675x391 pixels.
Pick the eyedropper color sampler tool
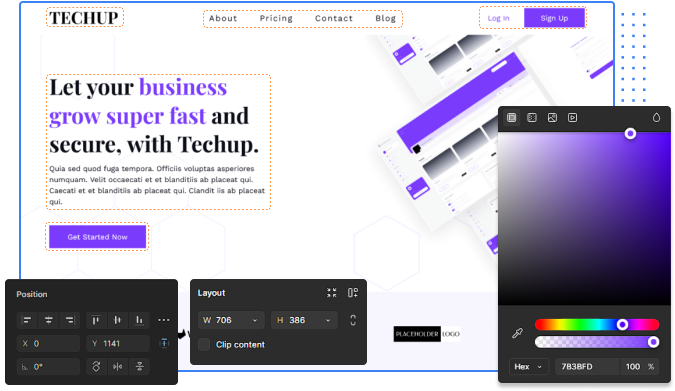[517, 333]
